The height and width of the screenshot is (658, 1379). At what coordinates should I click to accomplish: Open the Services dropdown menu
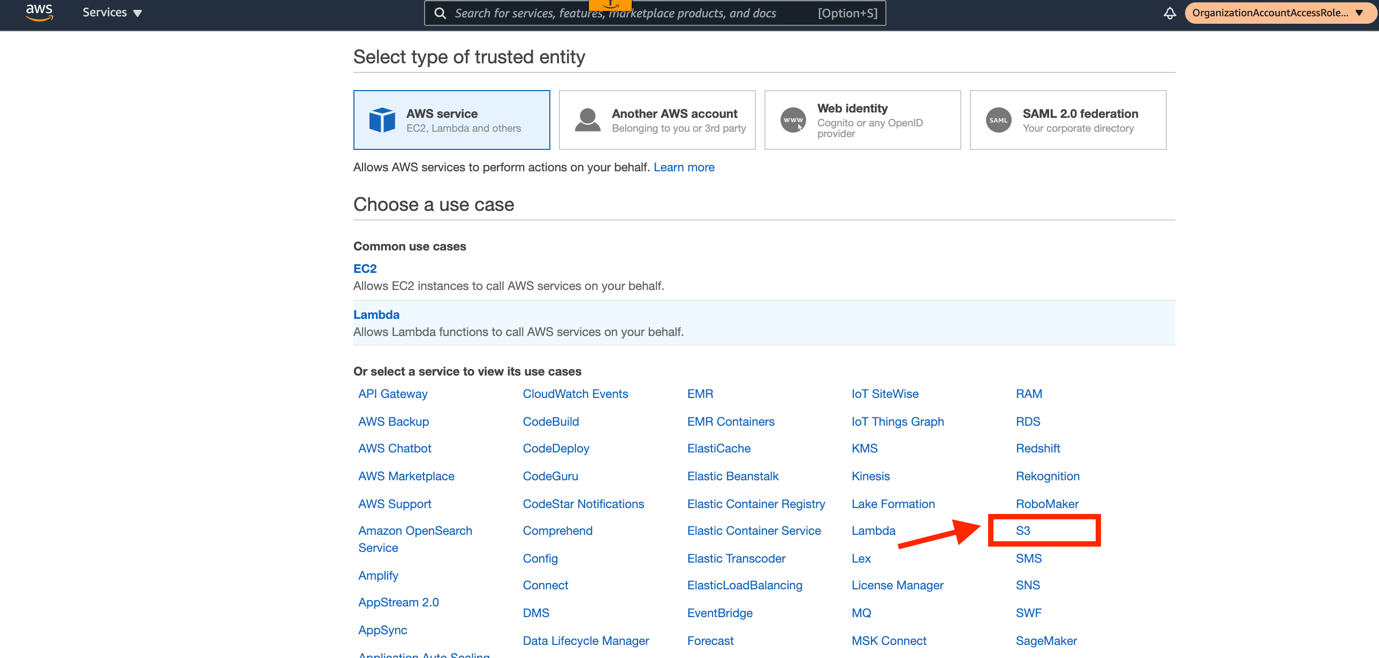pos(112,13)
